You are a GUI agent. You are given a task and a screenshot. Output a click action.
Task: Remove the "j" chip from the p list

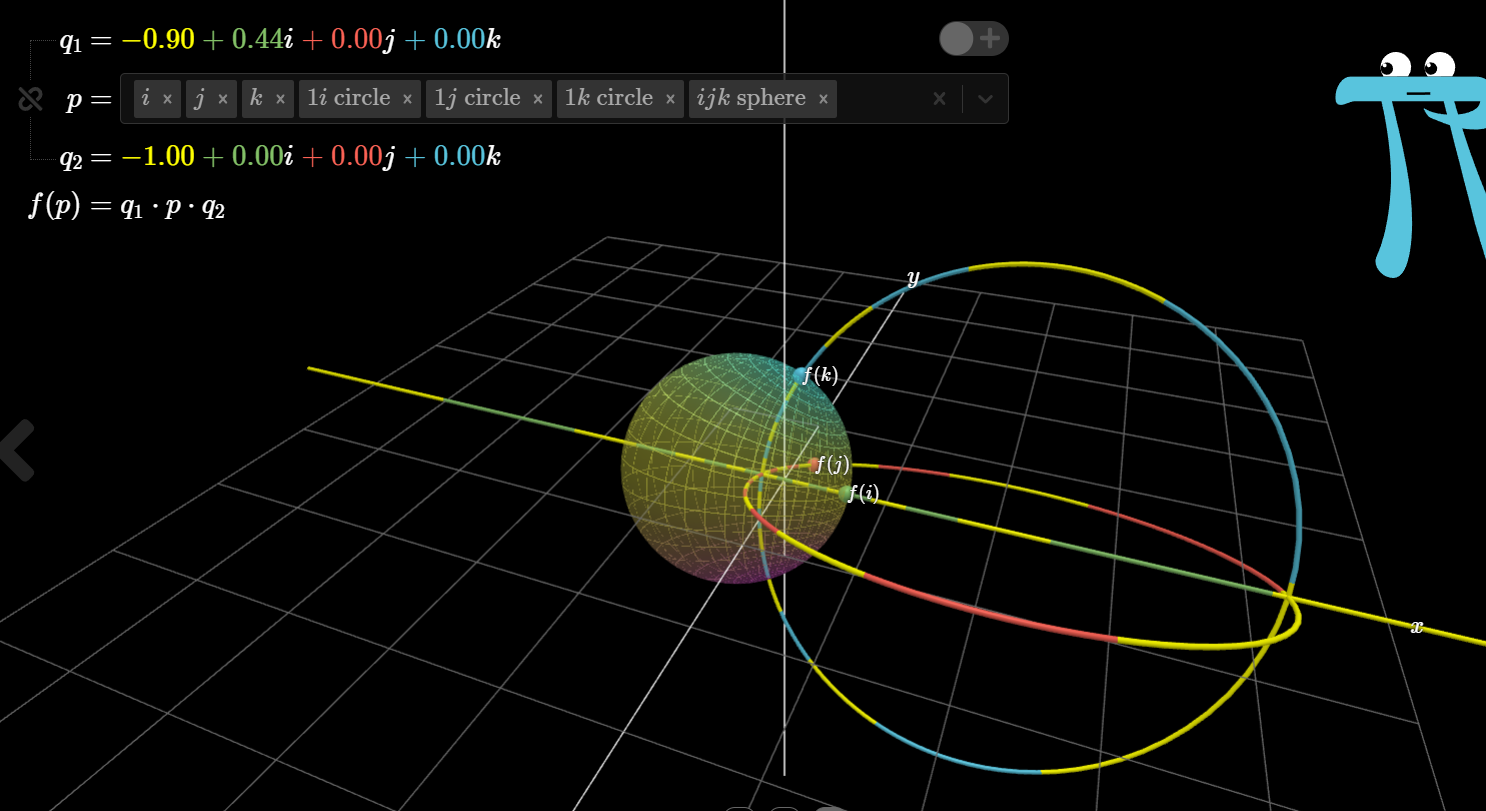[x=222, y=98]
